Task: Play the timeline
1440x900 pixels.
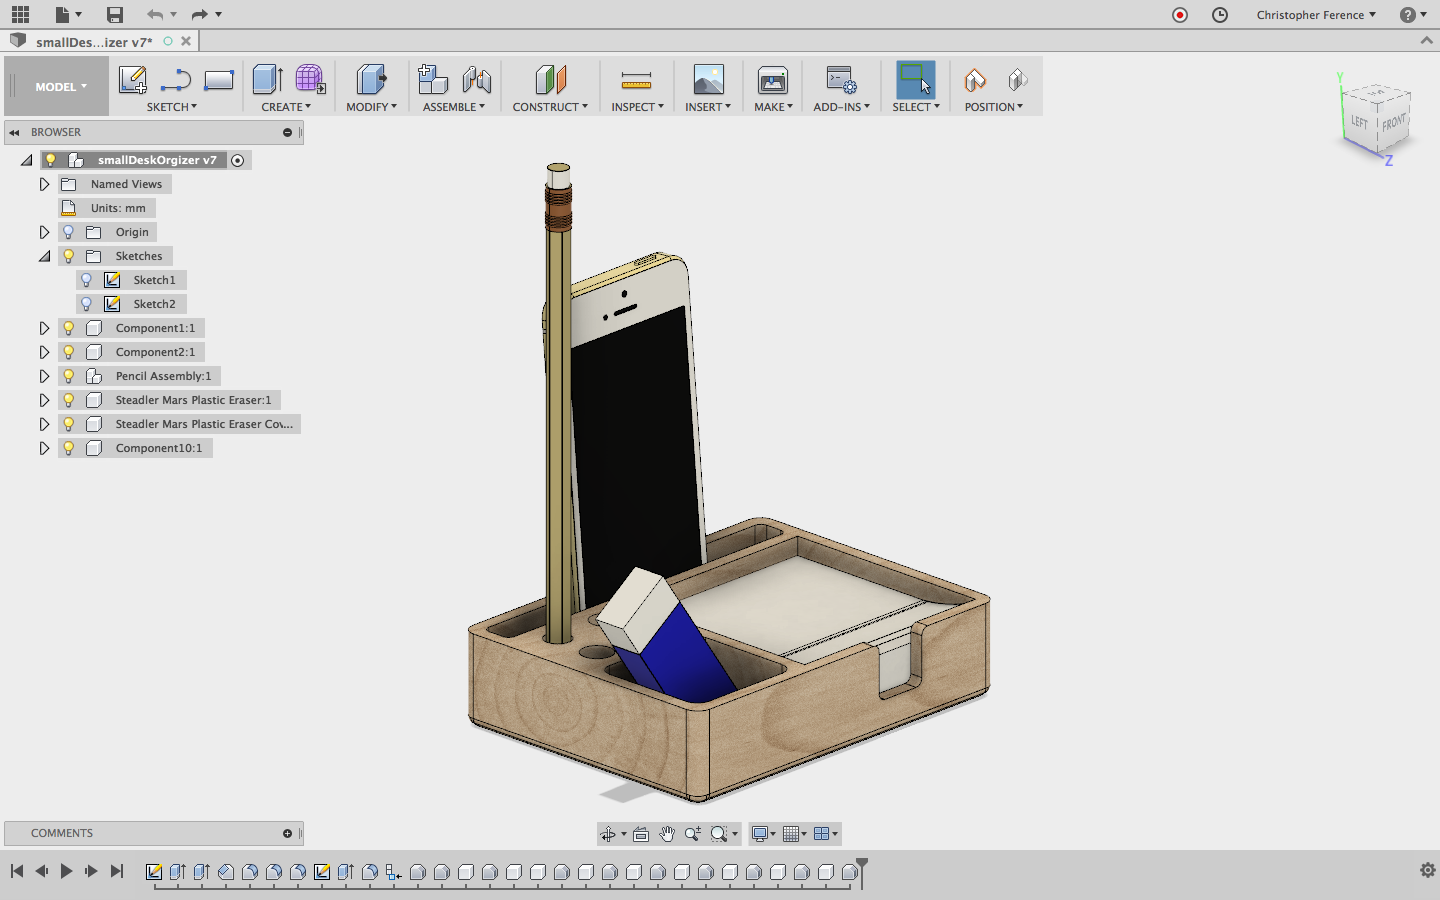Action: coord(66,871)
